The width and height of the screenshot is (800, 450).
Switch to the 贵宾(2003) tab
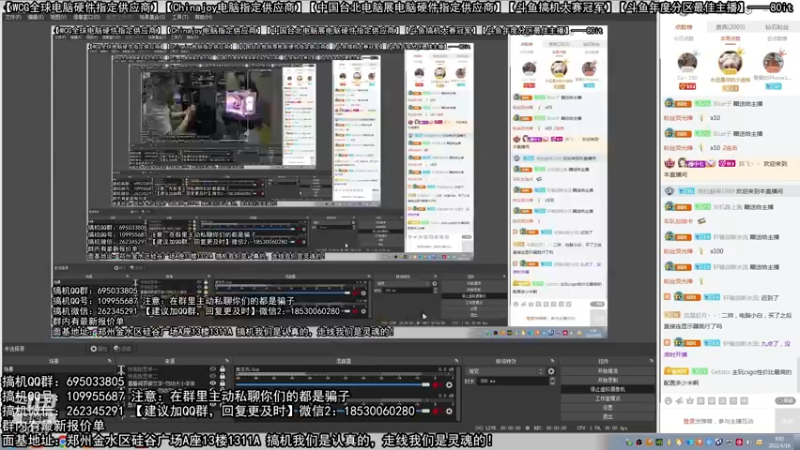730,27
